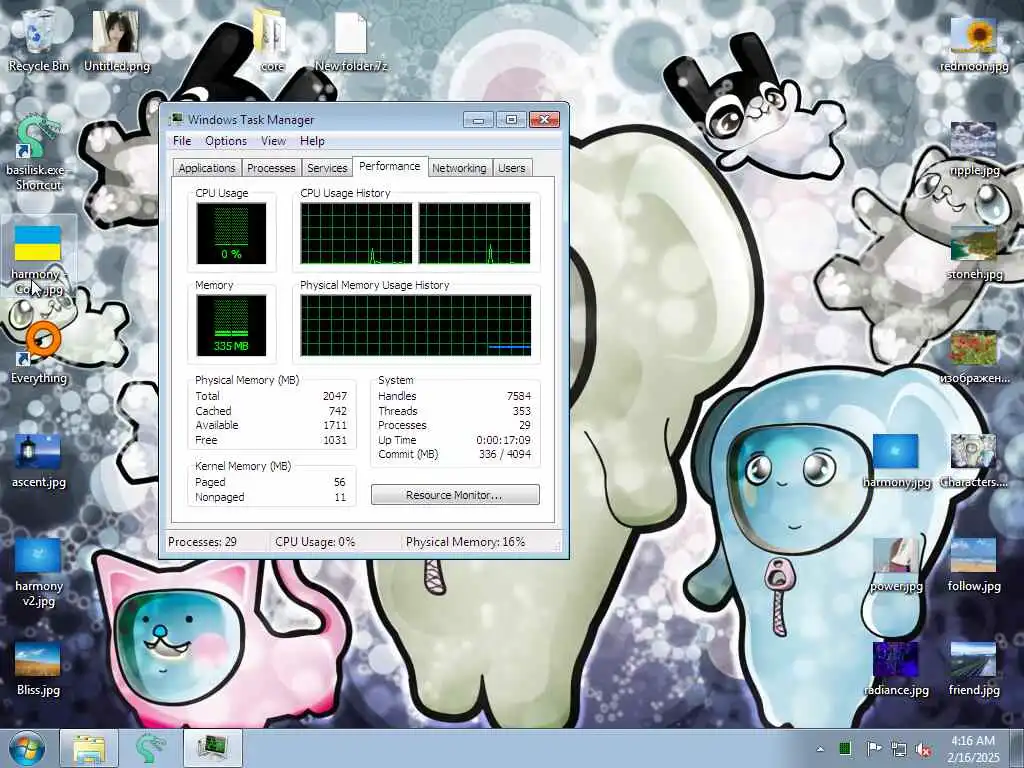This screenshot has width=1024, height=768.
Task: Click the Up Time value 0:00:17:09
Action: click(504, 440)
